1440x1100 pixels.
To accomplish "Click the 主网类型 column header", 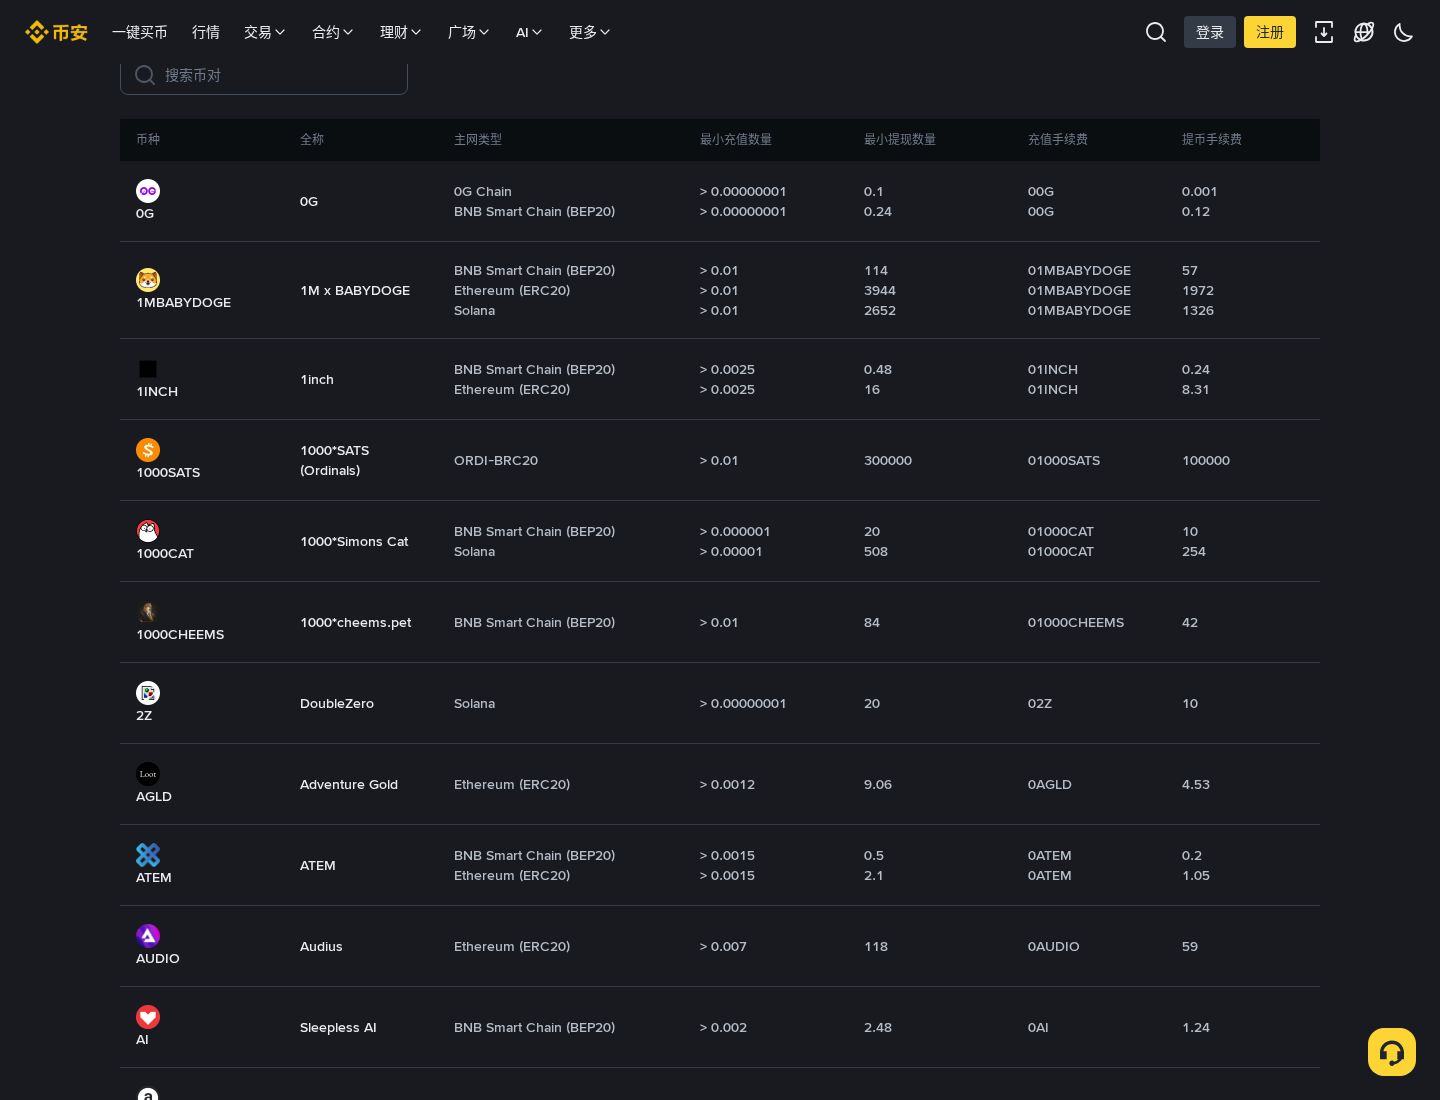I will (x=478, y=139).
